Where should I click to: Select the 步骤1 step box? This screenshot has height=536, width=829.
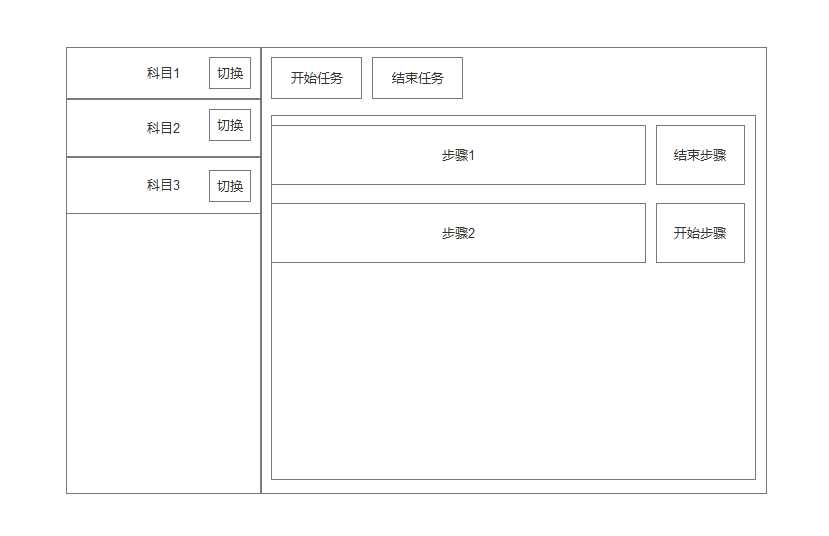(458, 155)
